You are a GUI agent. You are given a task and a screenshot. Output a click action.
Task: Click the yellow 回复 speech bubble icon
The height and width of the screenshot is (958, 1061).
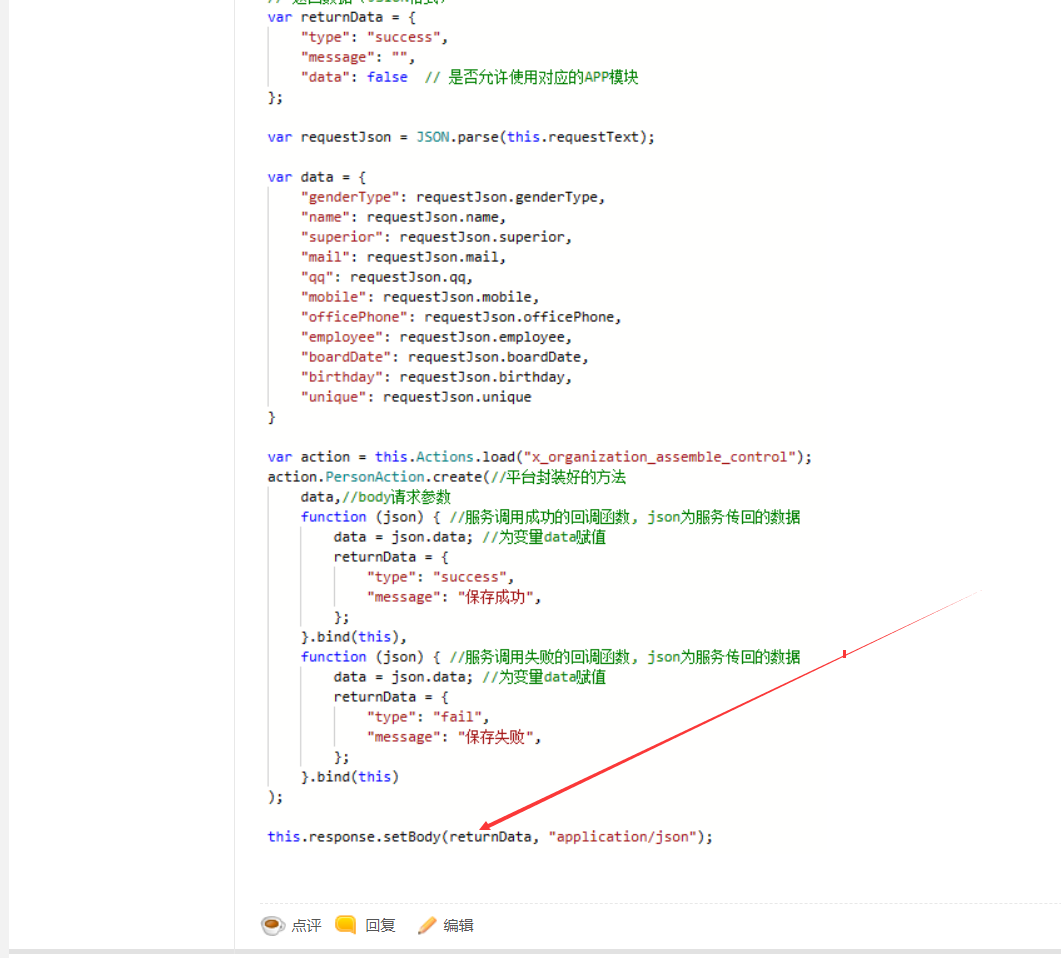(346, 925)
